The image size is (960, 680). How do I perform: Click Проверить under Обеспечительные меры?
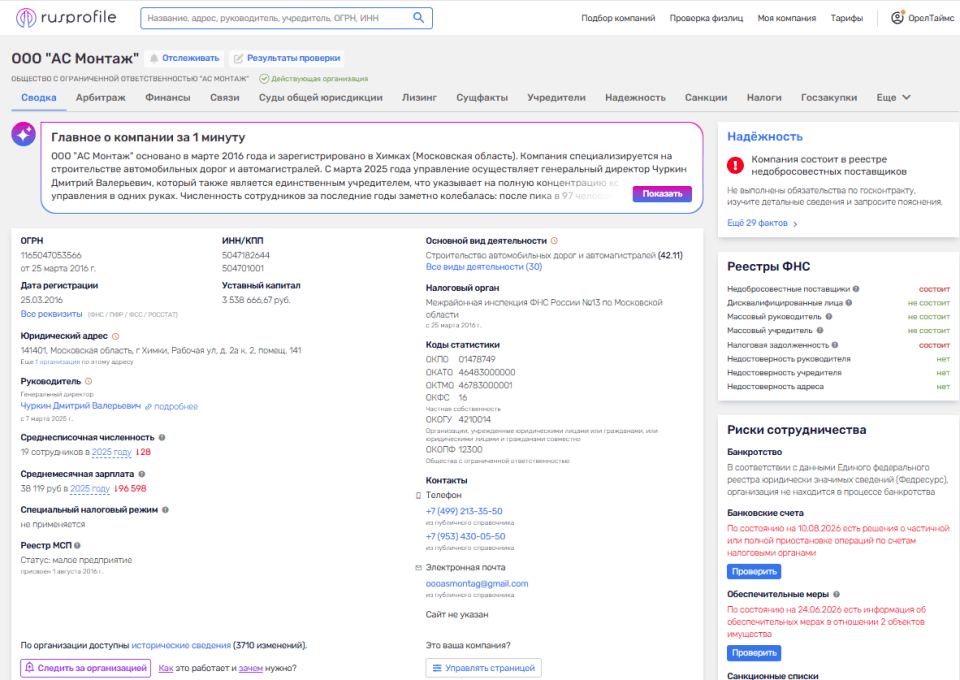pos(754,653)
